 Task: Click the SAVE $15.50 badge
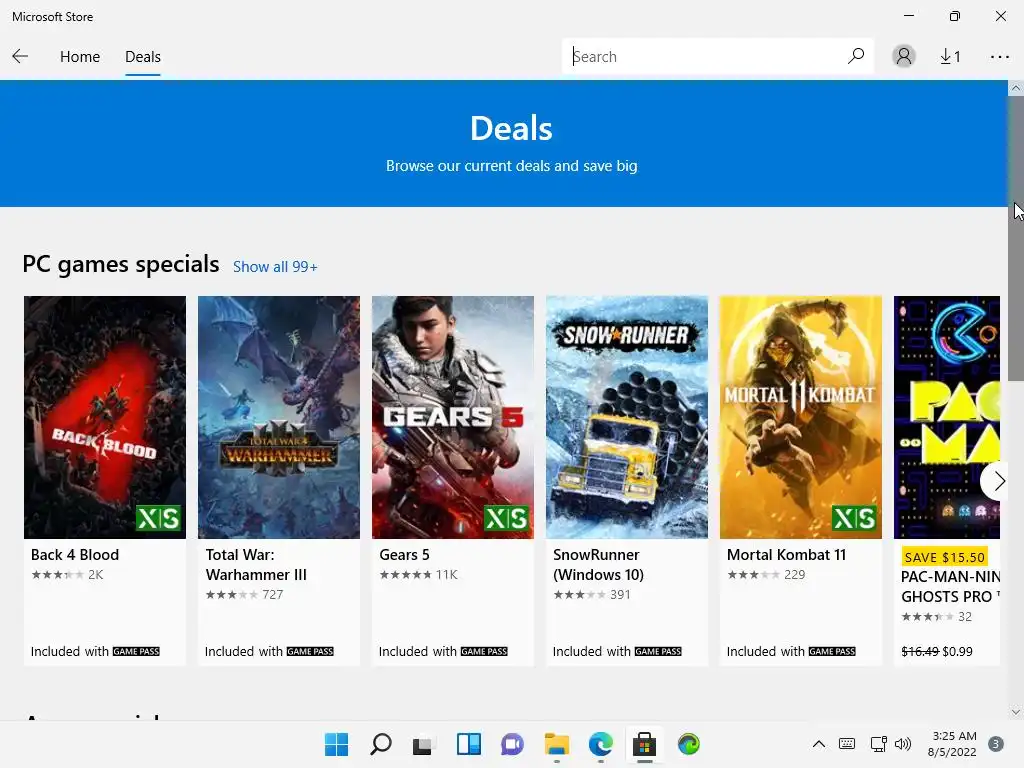pos(944,557)
